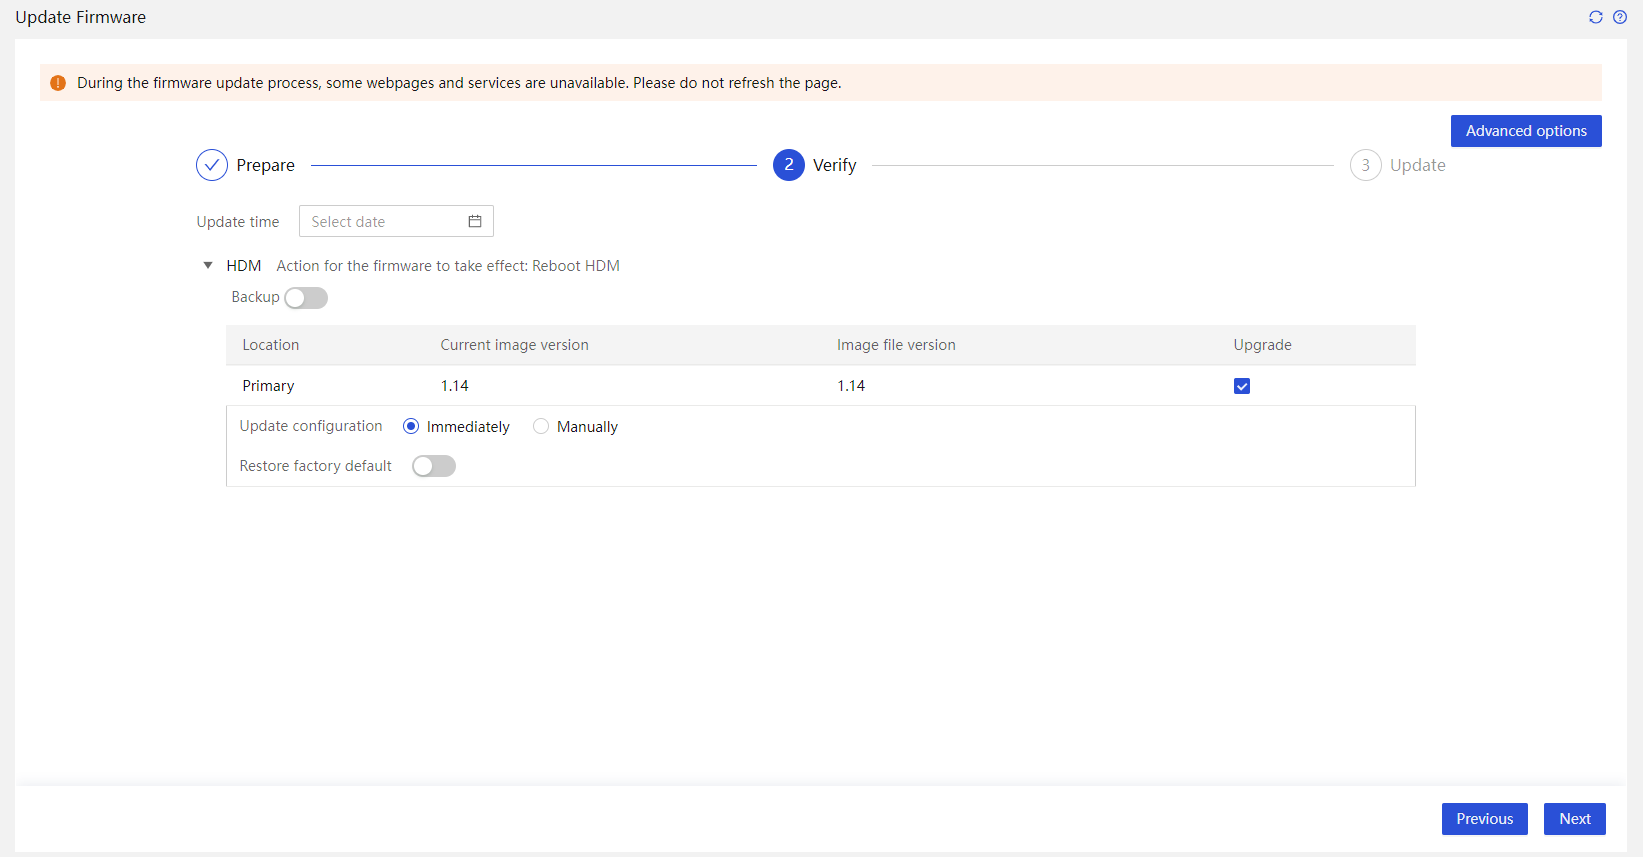Click the Image file version column header
Image resolution: width=1643 pixels, height=857 pixels.
[896, 345]
